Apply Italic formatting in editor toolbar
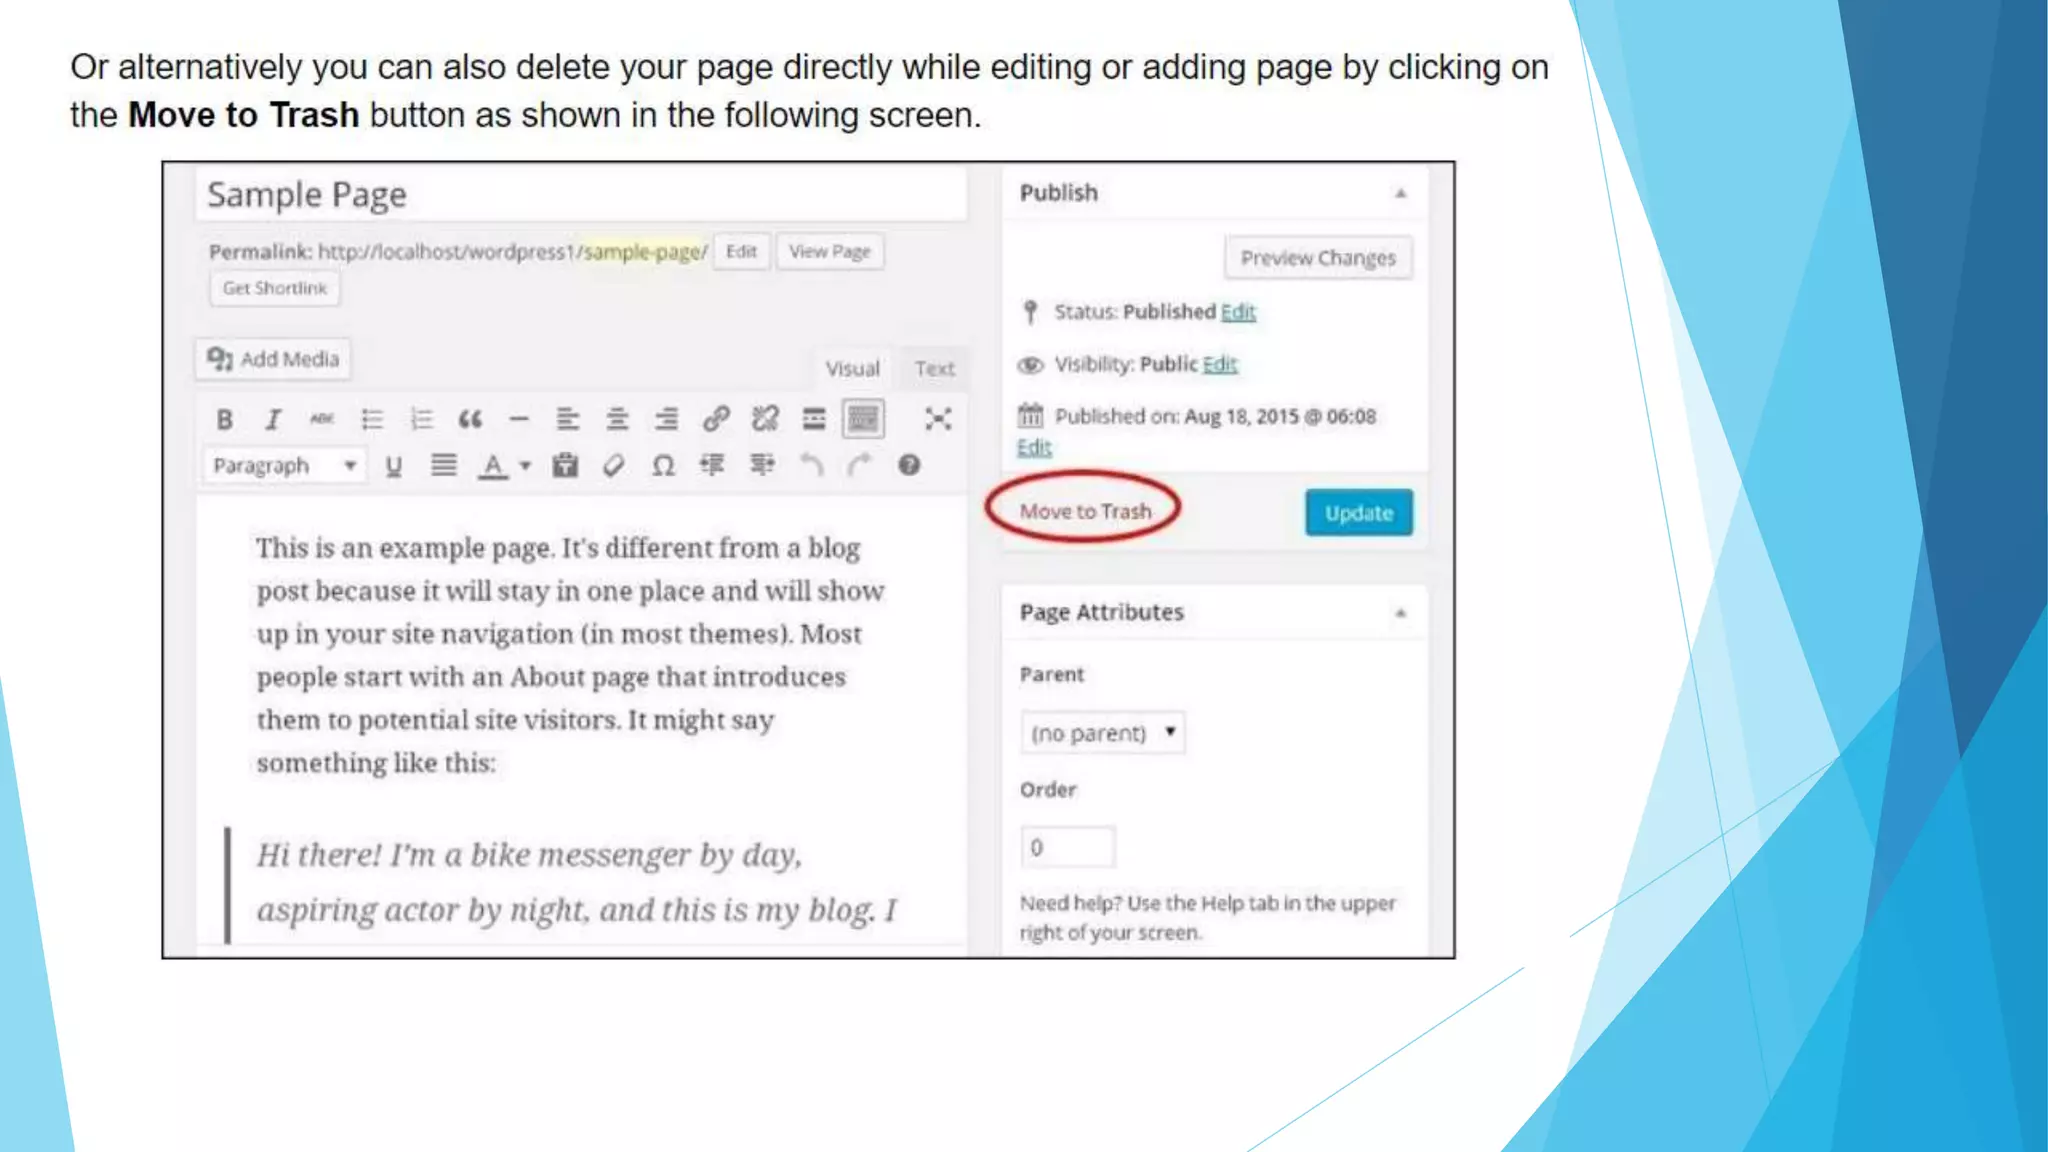This screenshot has width=2048, height=1152. coord(272,419)
